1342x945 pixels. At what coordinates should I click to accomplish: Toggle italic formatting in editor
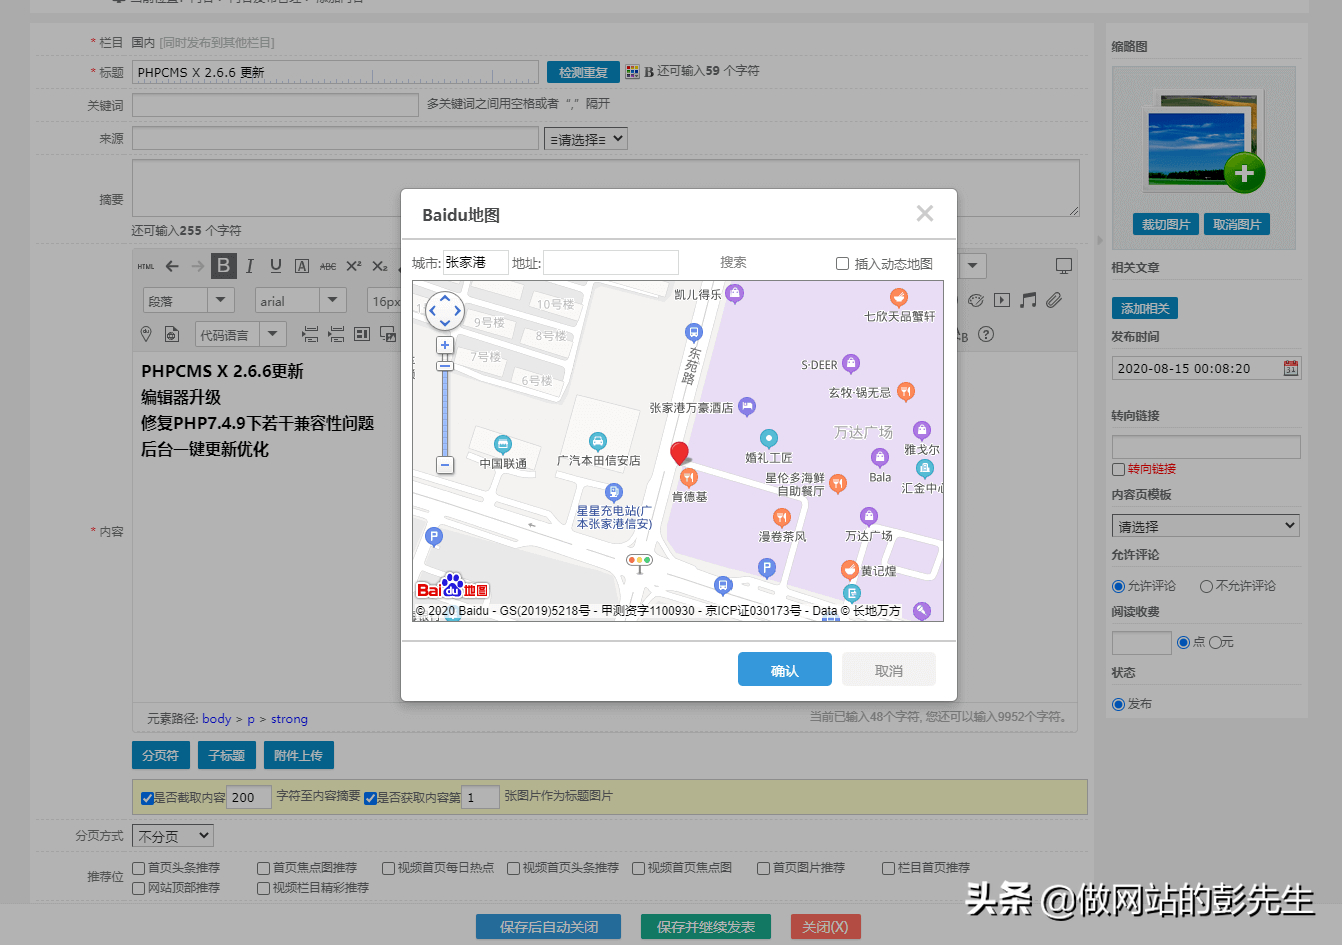point(250,266)
